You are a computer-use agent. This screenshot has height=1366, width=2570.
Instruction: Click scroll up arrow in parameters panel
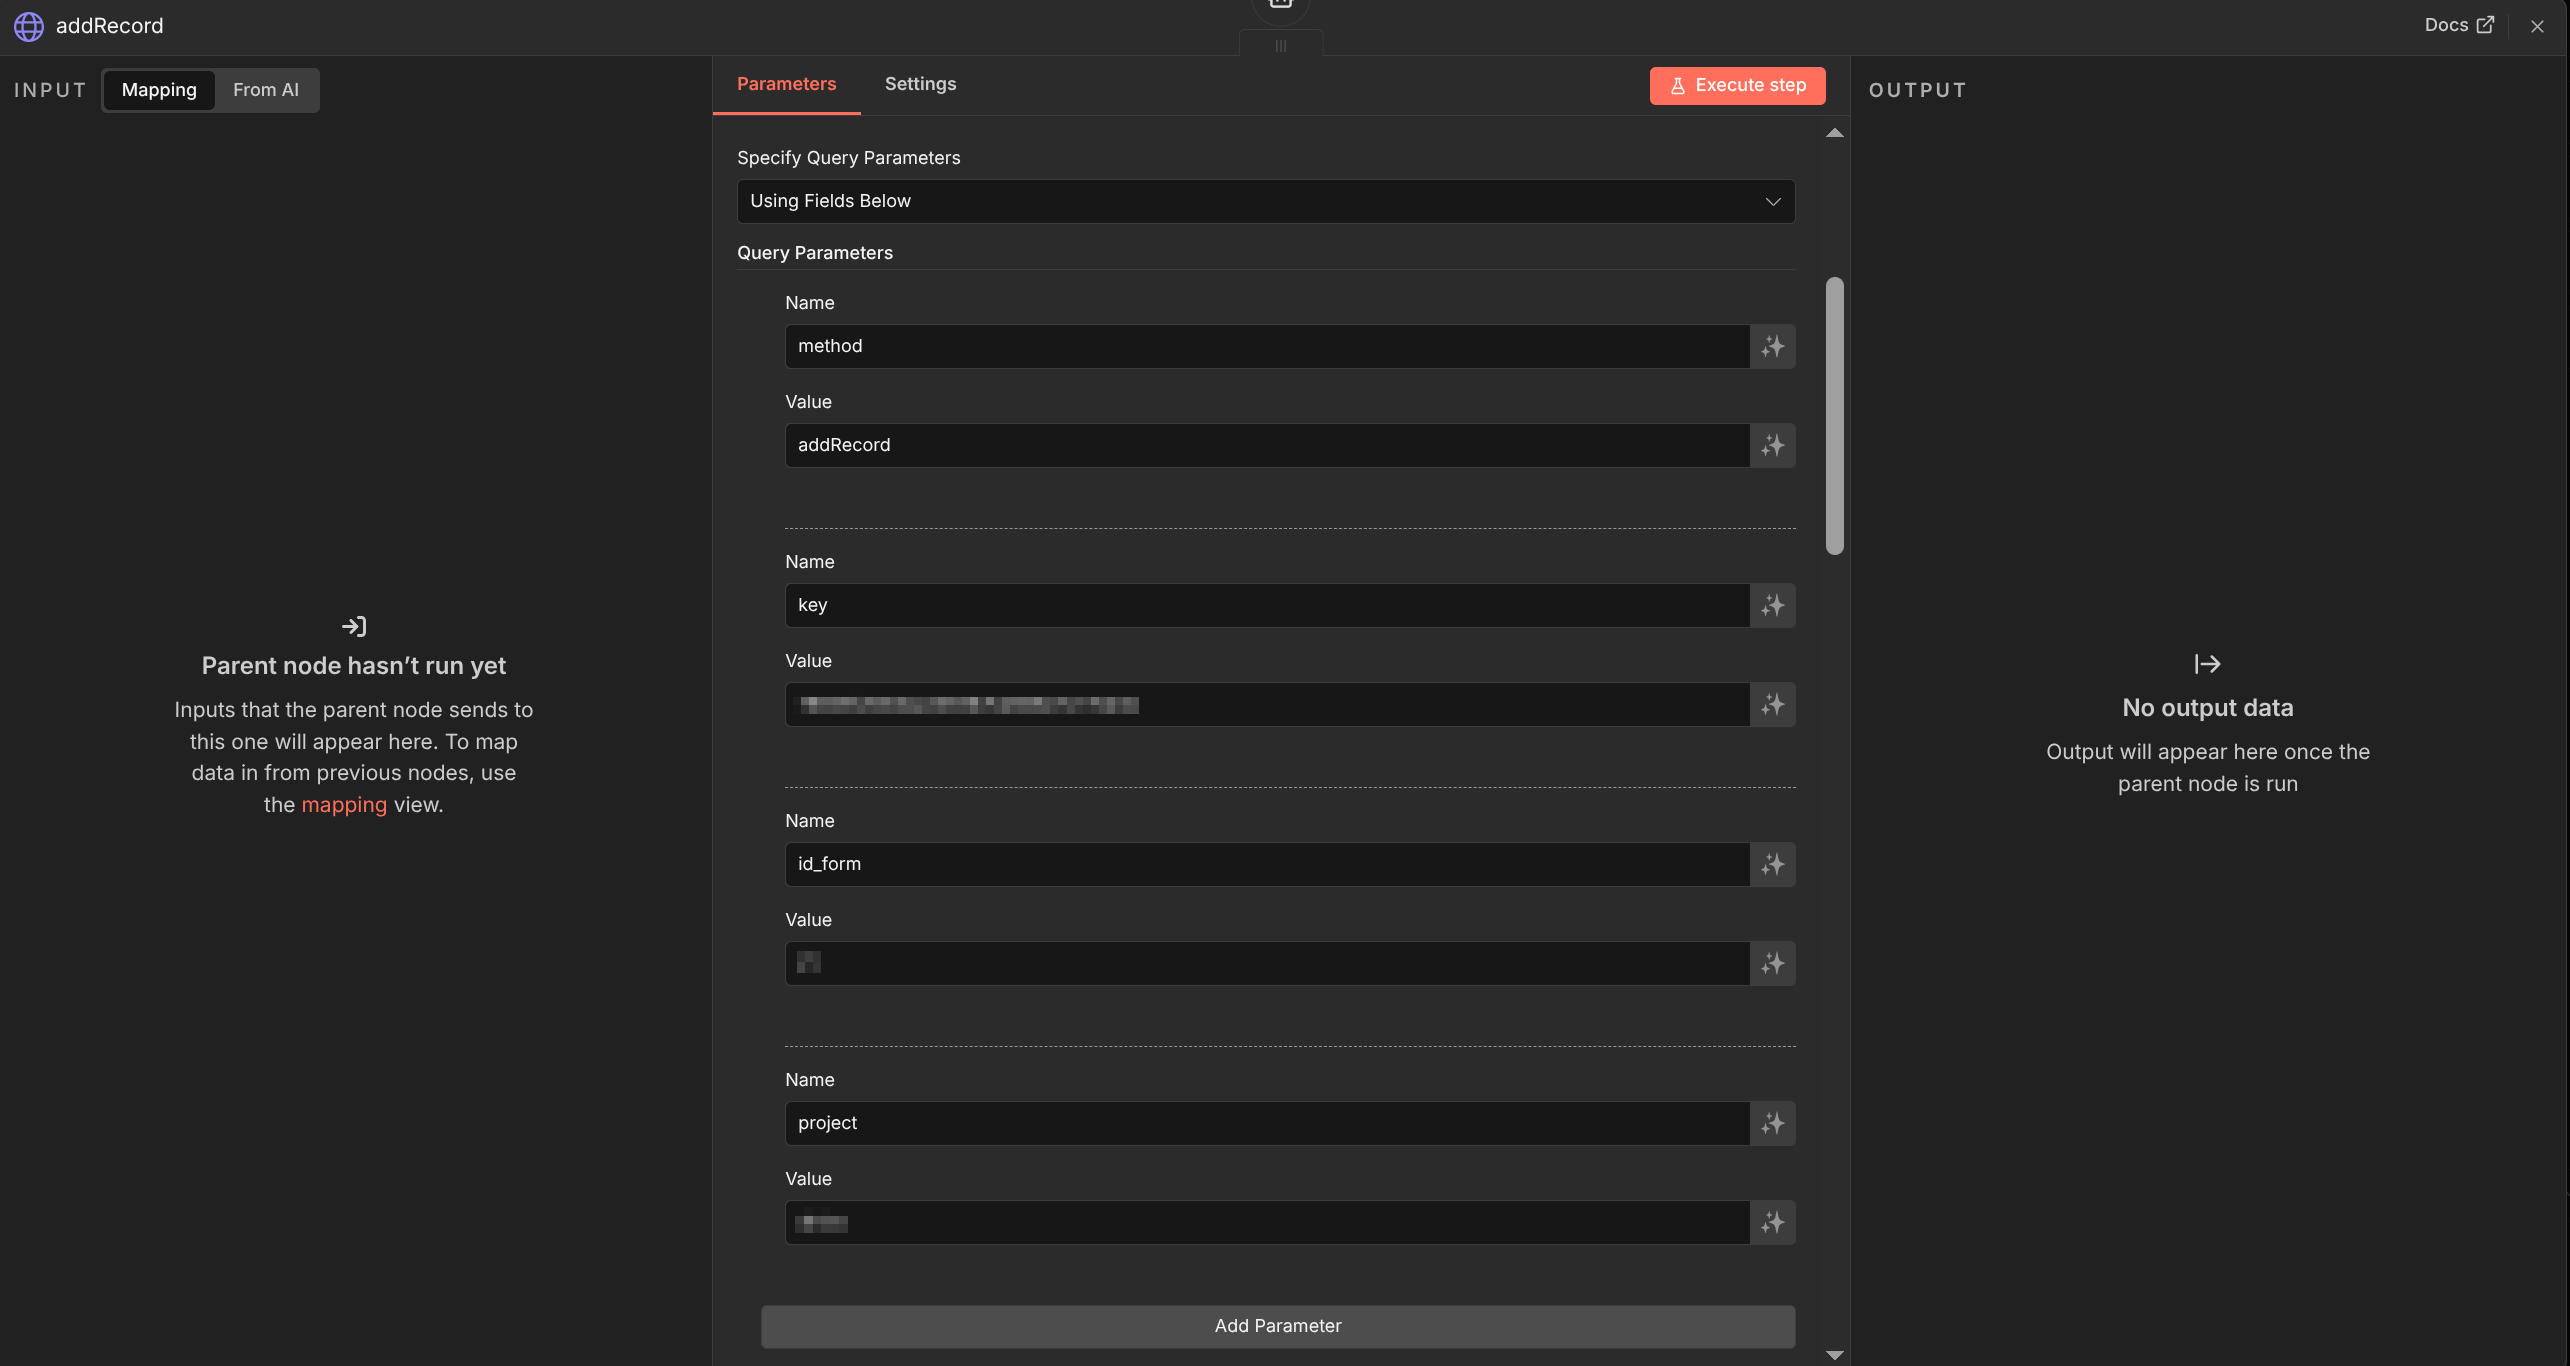tap(1834, 133)
